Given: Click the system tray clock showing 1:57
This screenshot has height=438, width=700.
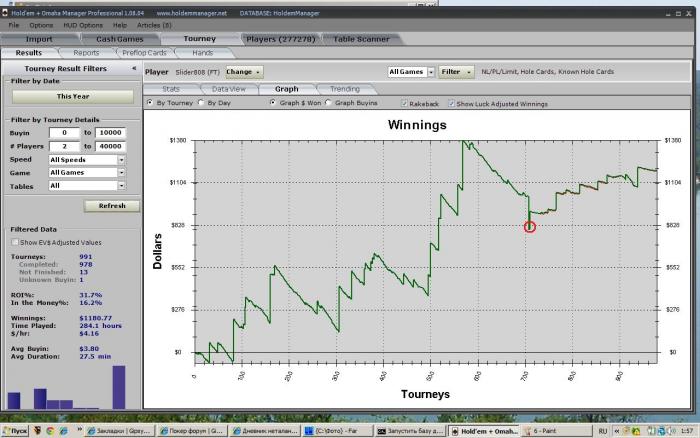Looking at the screenshot, I should (x=687, y=431).
